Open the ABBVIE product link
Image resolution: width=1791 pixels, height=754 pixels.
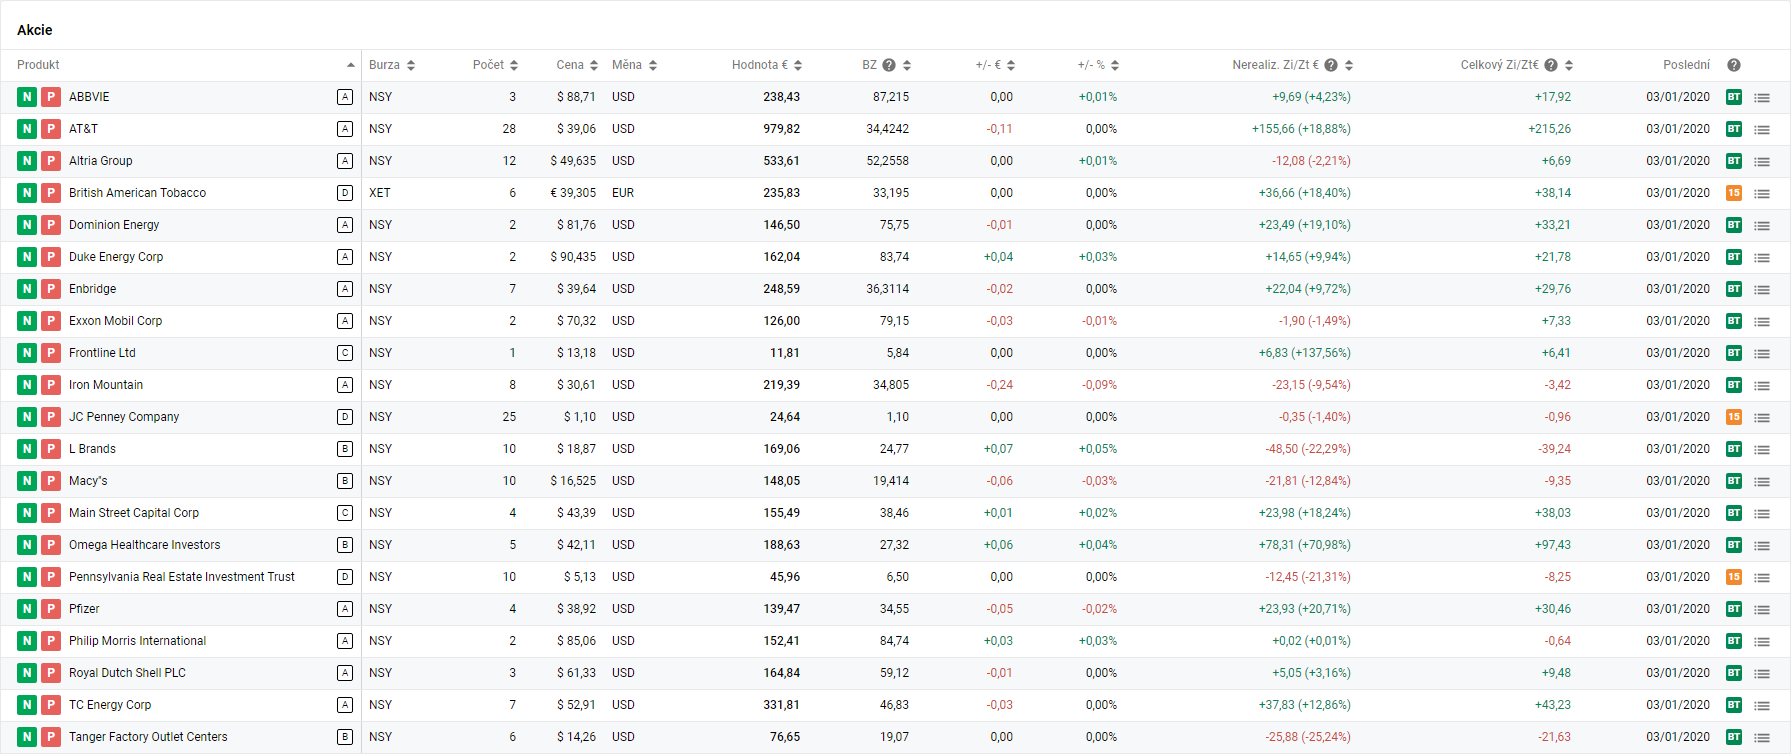click(x=89, y=97)
